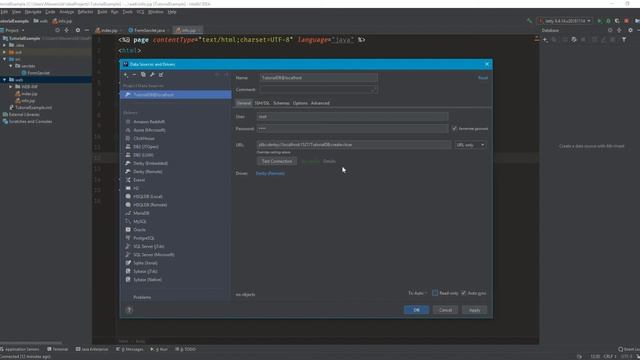Click in the Name field

coord(318,78)
